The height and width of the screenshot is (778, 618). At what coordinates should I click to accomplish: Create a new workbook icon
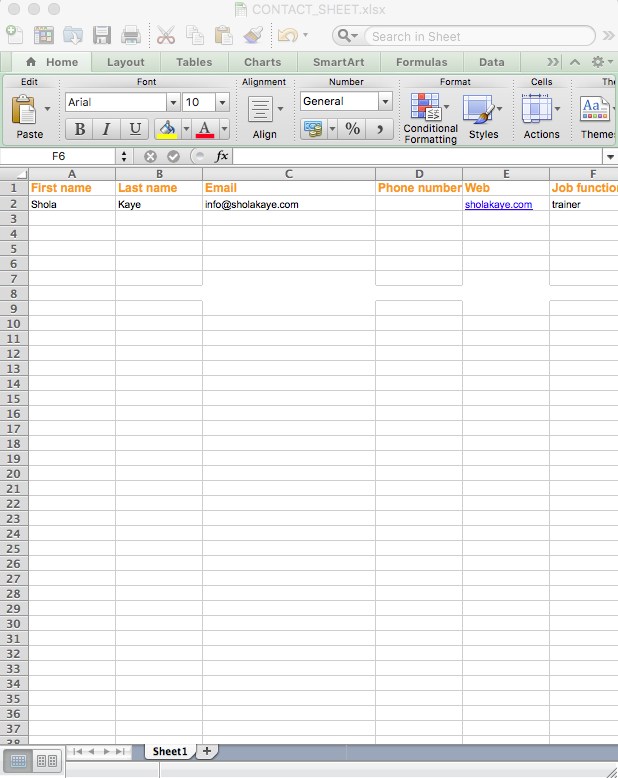pos(14,35)
